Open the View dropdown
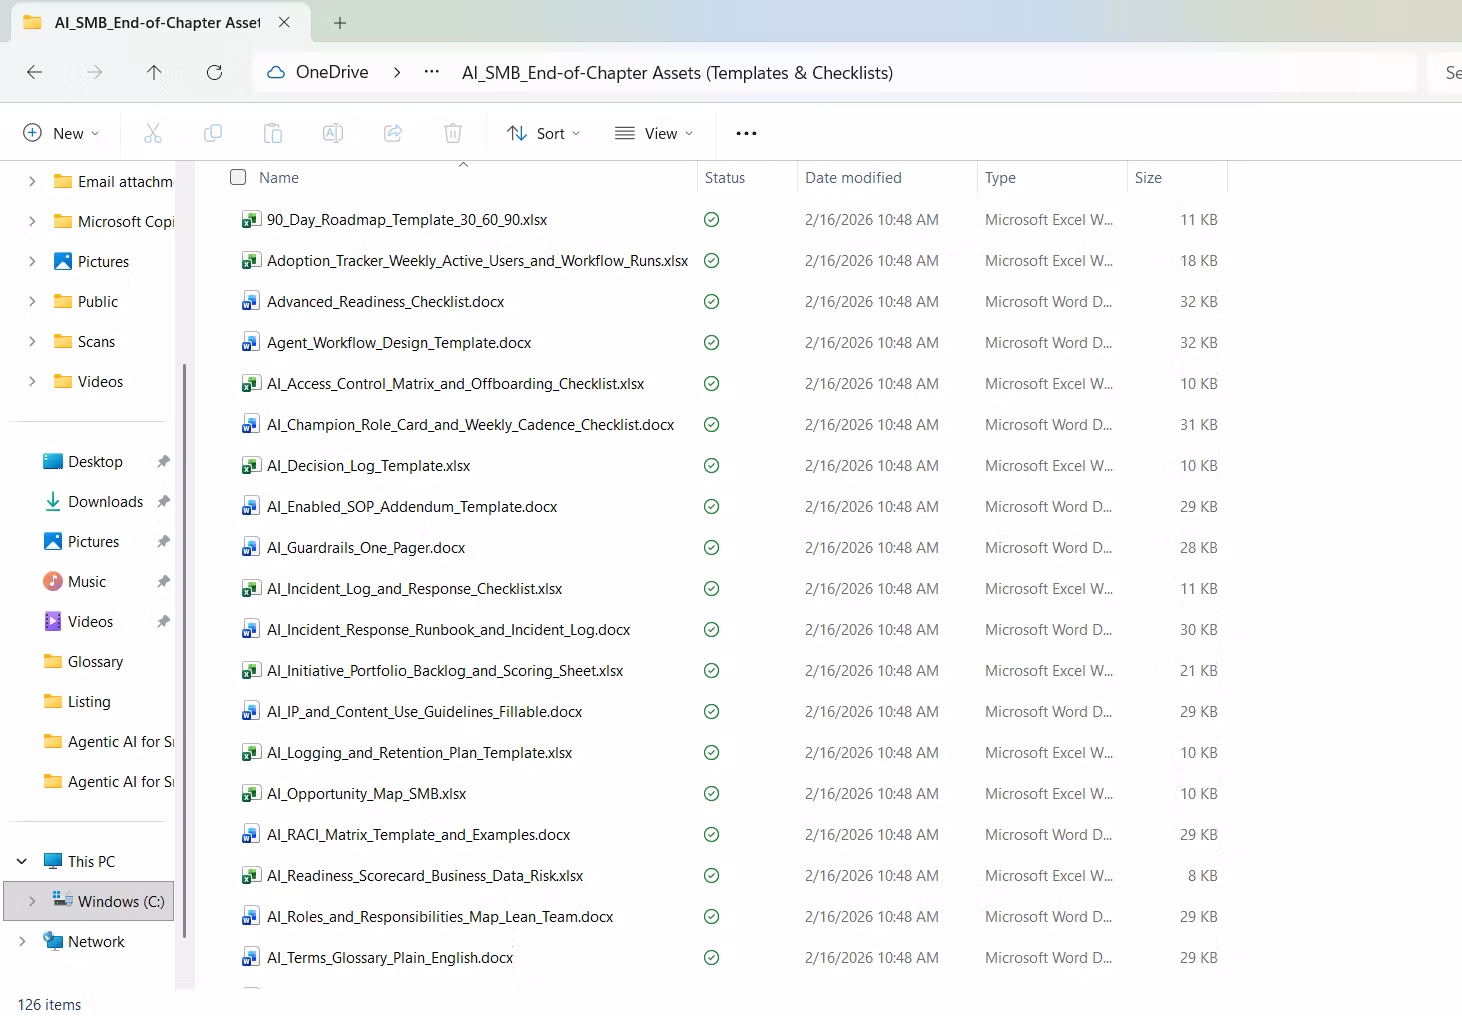The width and height of the screenshot is (1462, 1016). click(x=654, y=133)
